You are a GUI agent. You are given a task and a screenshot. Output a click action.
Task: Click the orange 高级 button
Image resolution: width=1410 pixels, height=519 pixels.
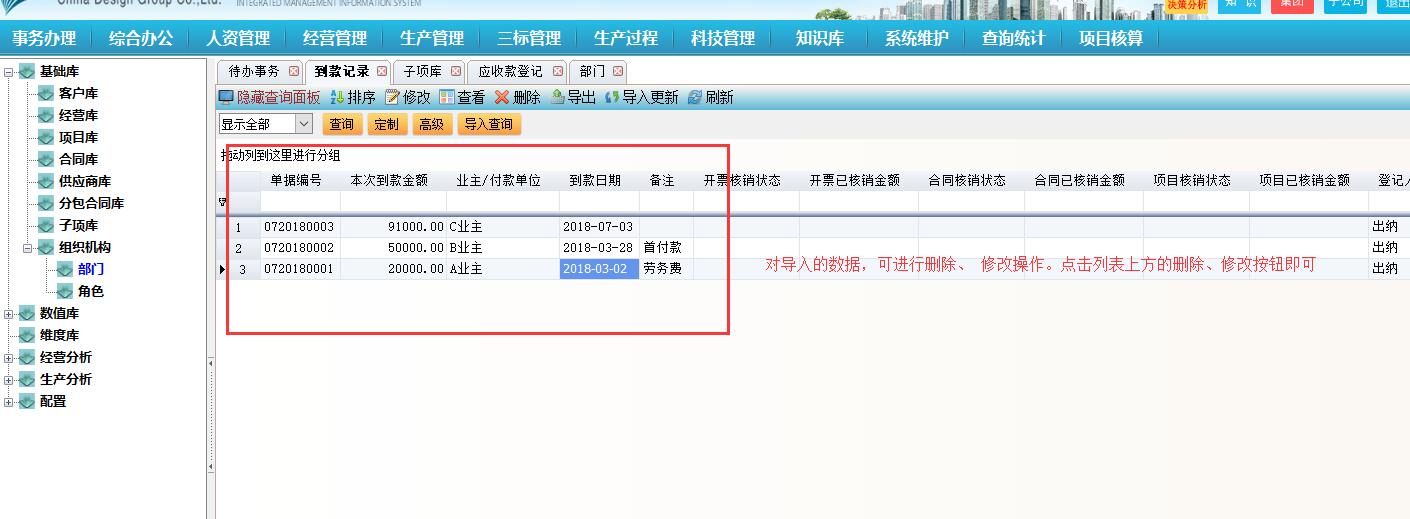[x=431, y=124]
